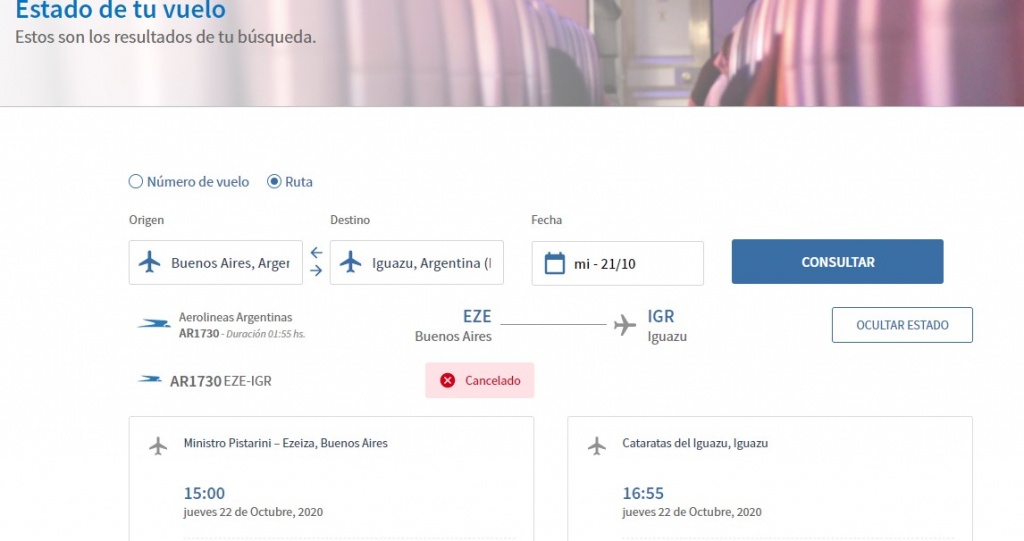
Task: Click the IGR Iguazu destination code
Action: click(x=661, y=317)
